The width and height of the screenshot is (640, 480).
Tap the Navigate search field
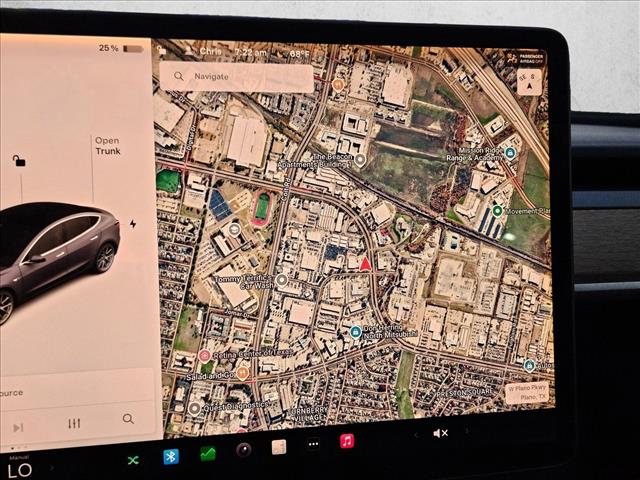point(236,76)
